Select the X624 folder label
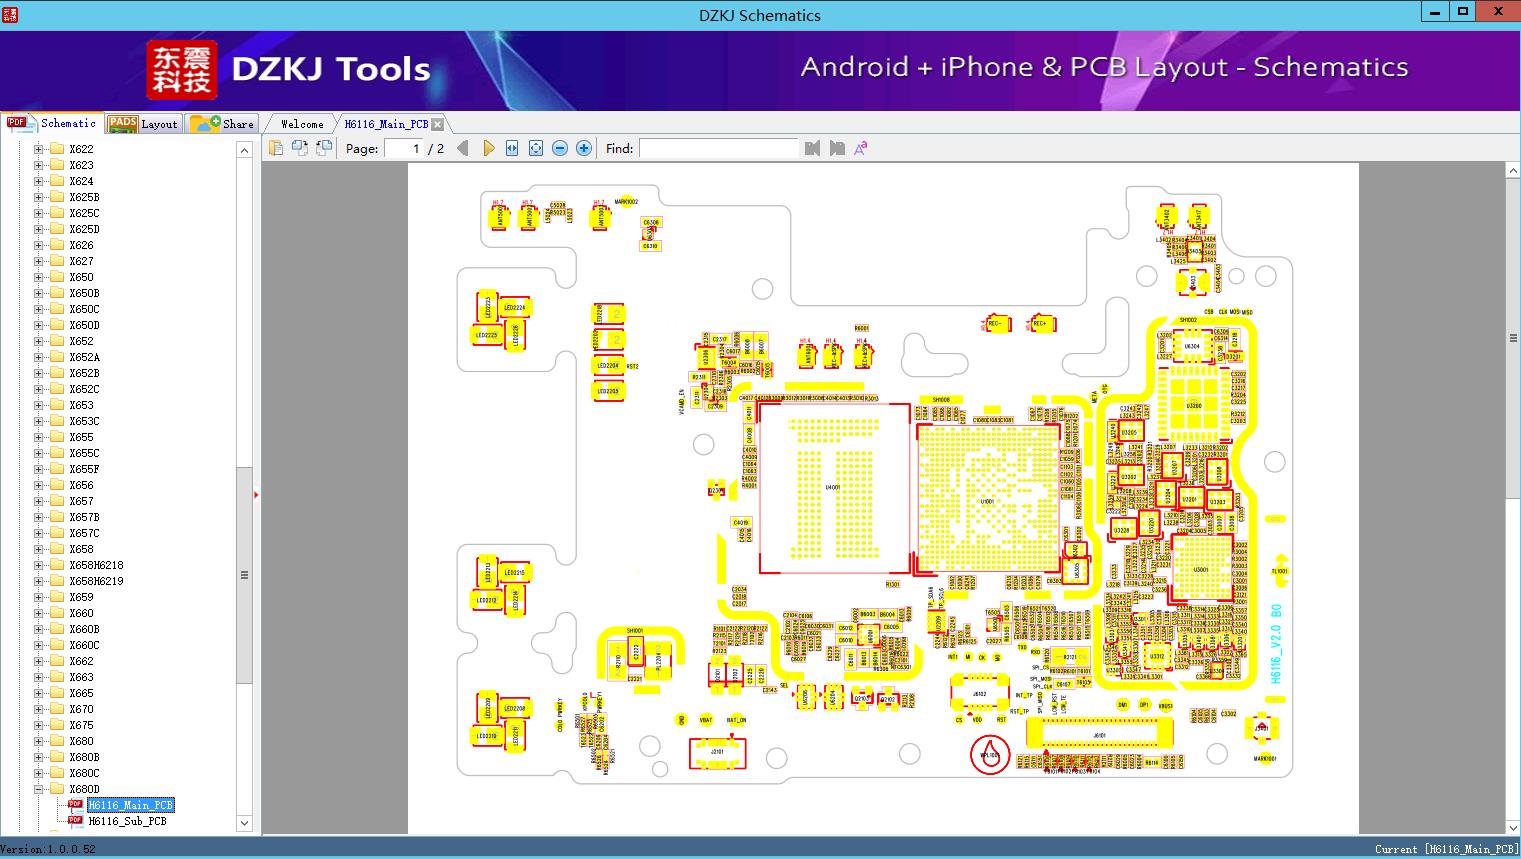1521x859 pixels. point(81,181)
